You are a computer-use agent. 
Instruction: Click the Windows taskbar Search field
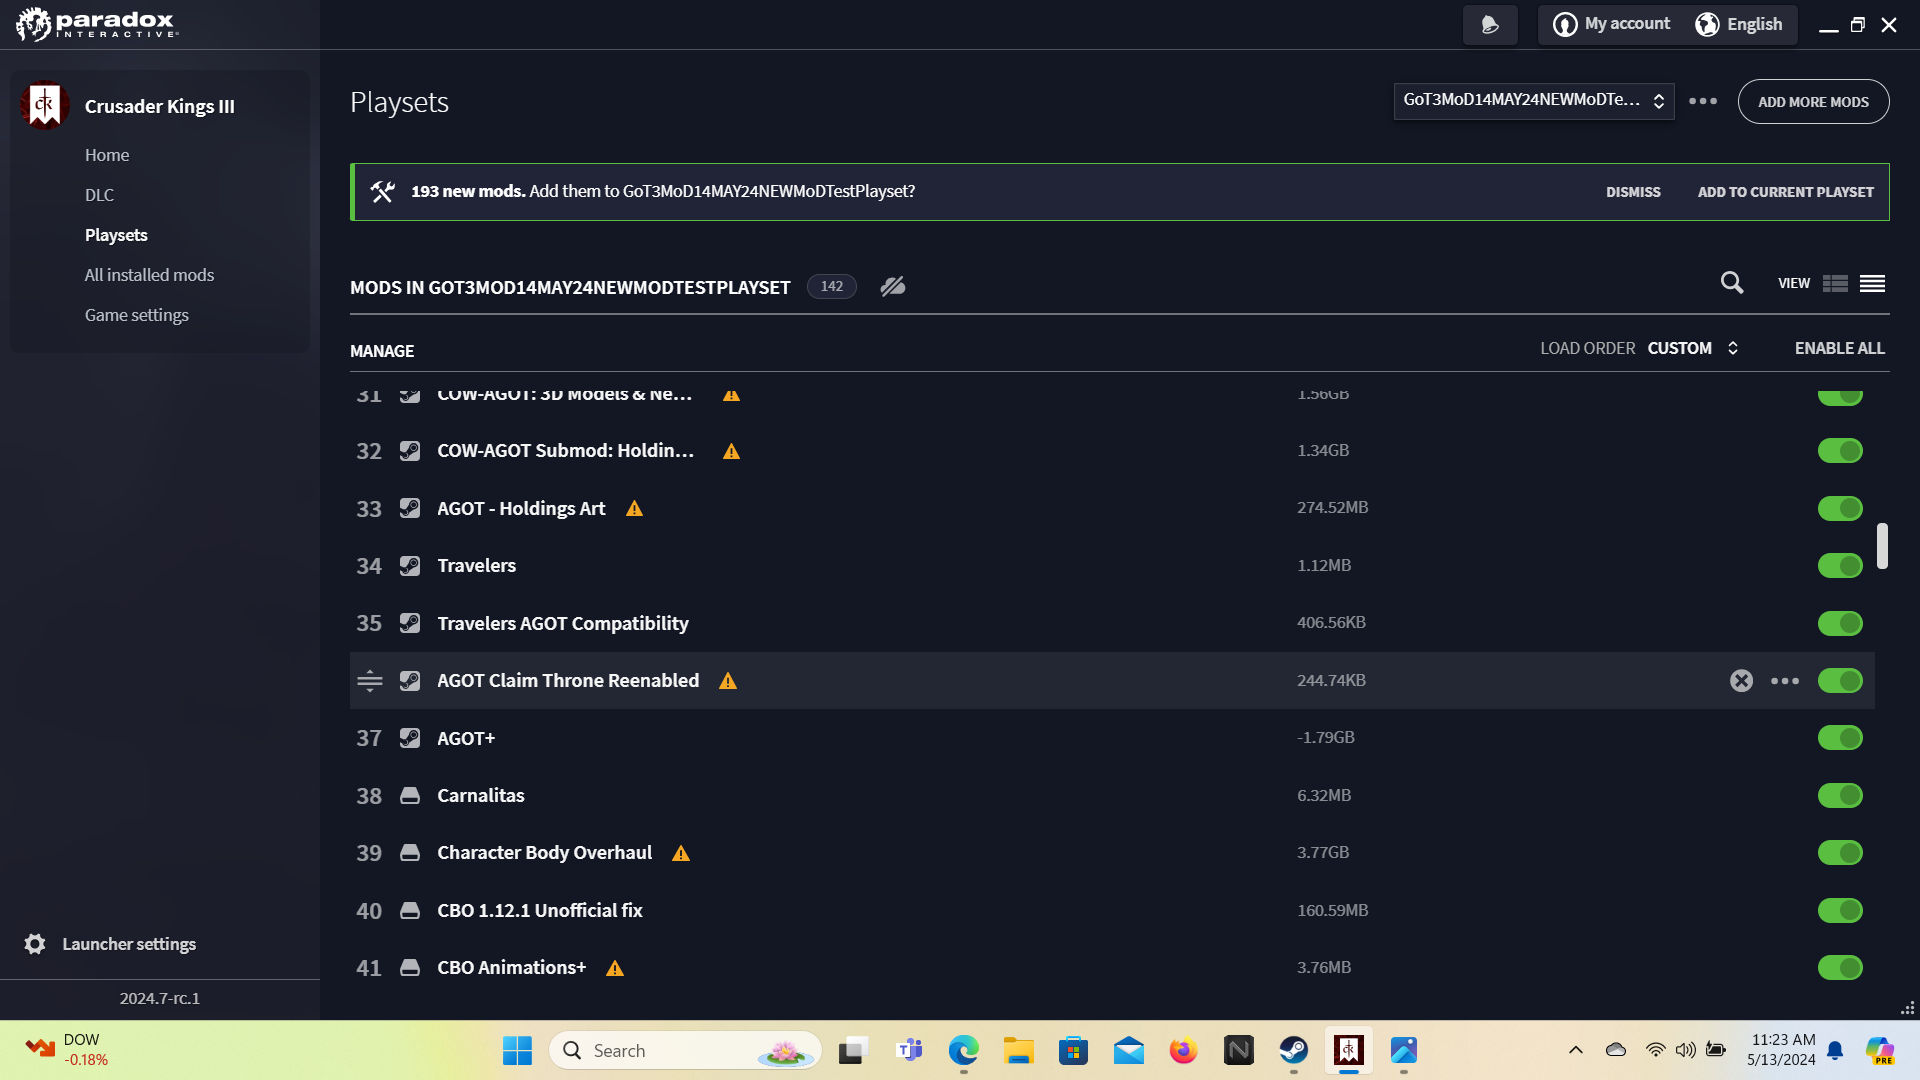pos(685,1050)
